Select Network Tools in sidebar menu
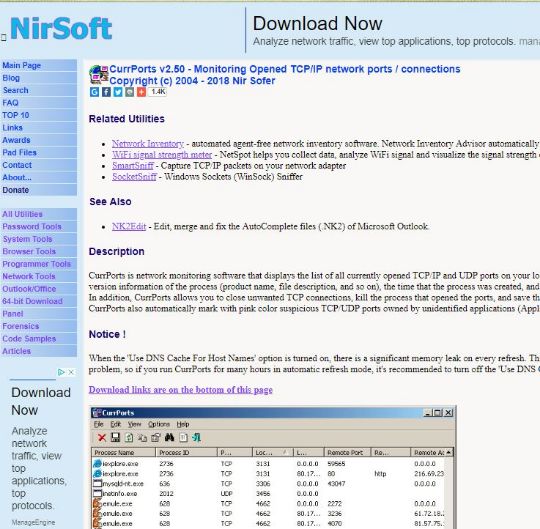This screenshot has height=529, width=540. point(29,276)
